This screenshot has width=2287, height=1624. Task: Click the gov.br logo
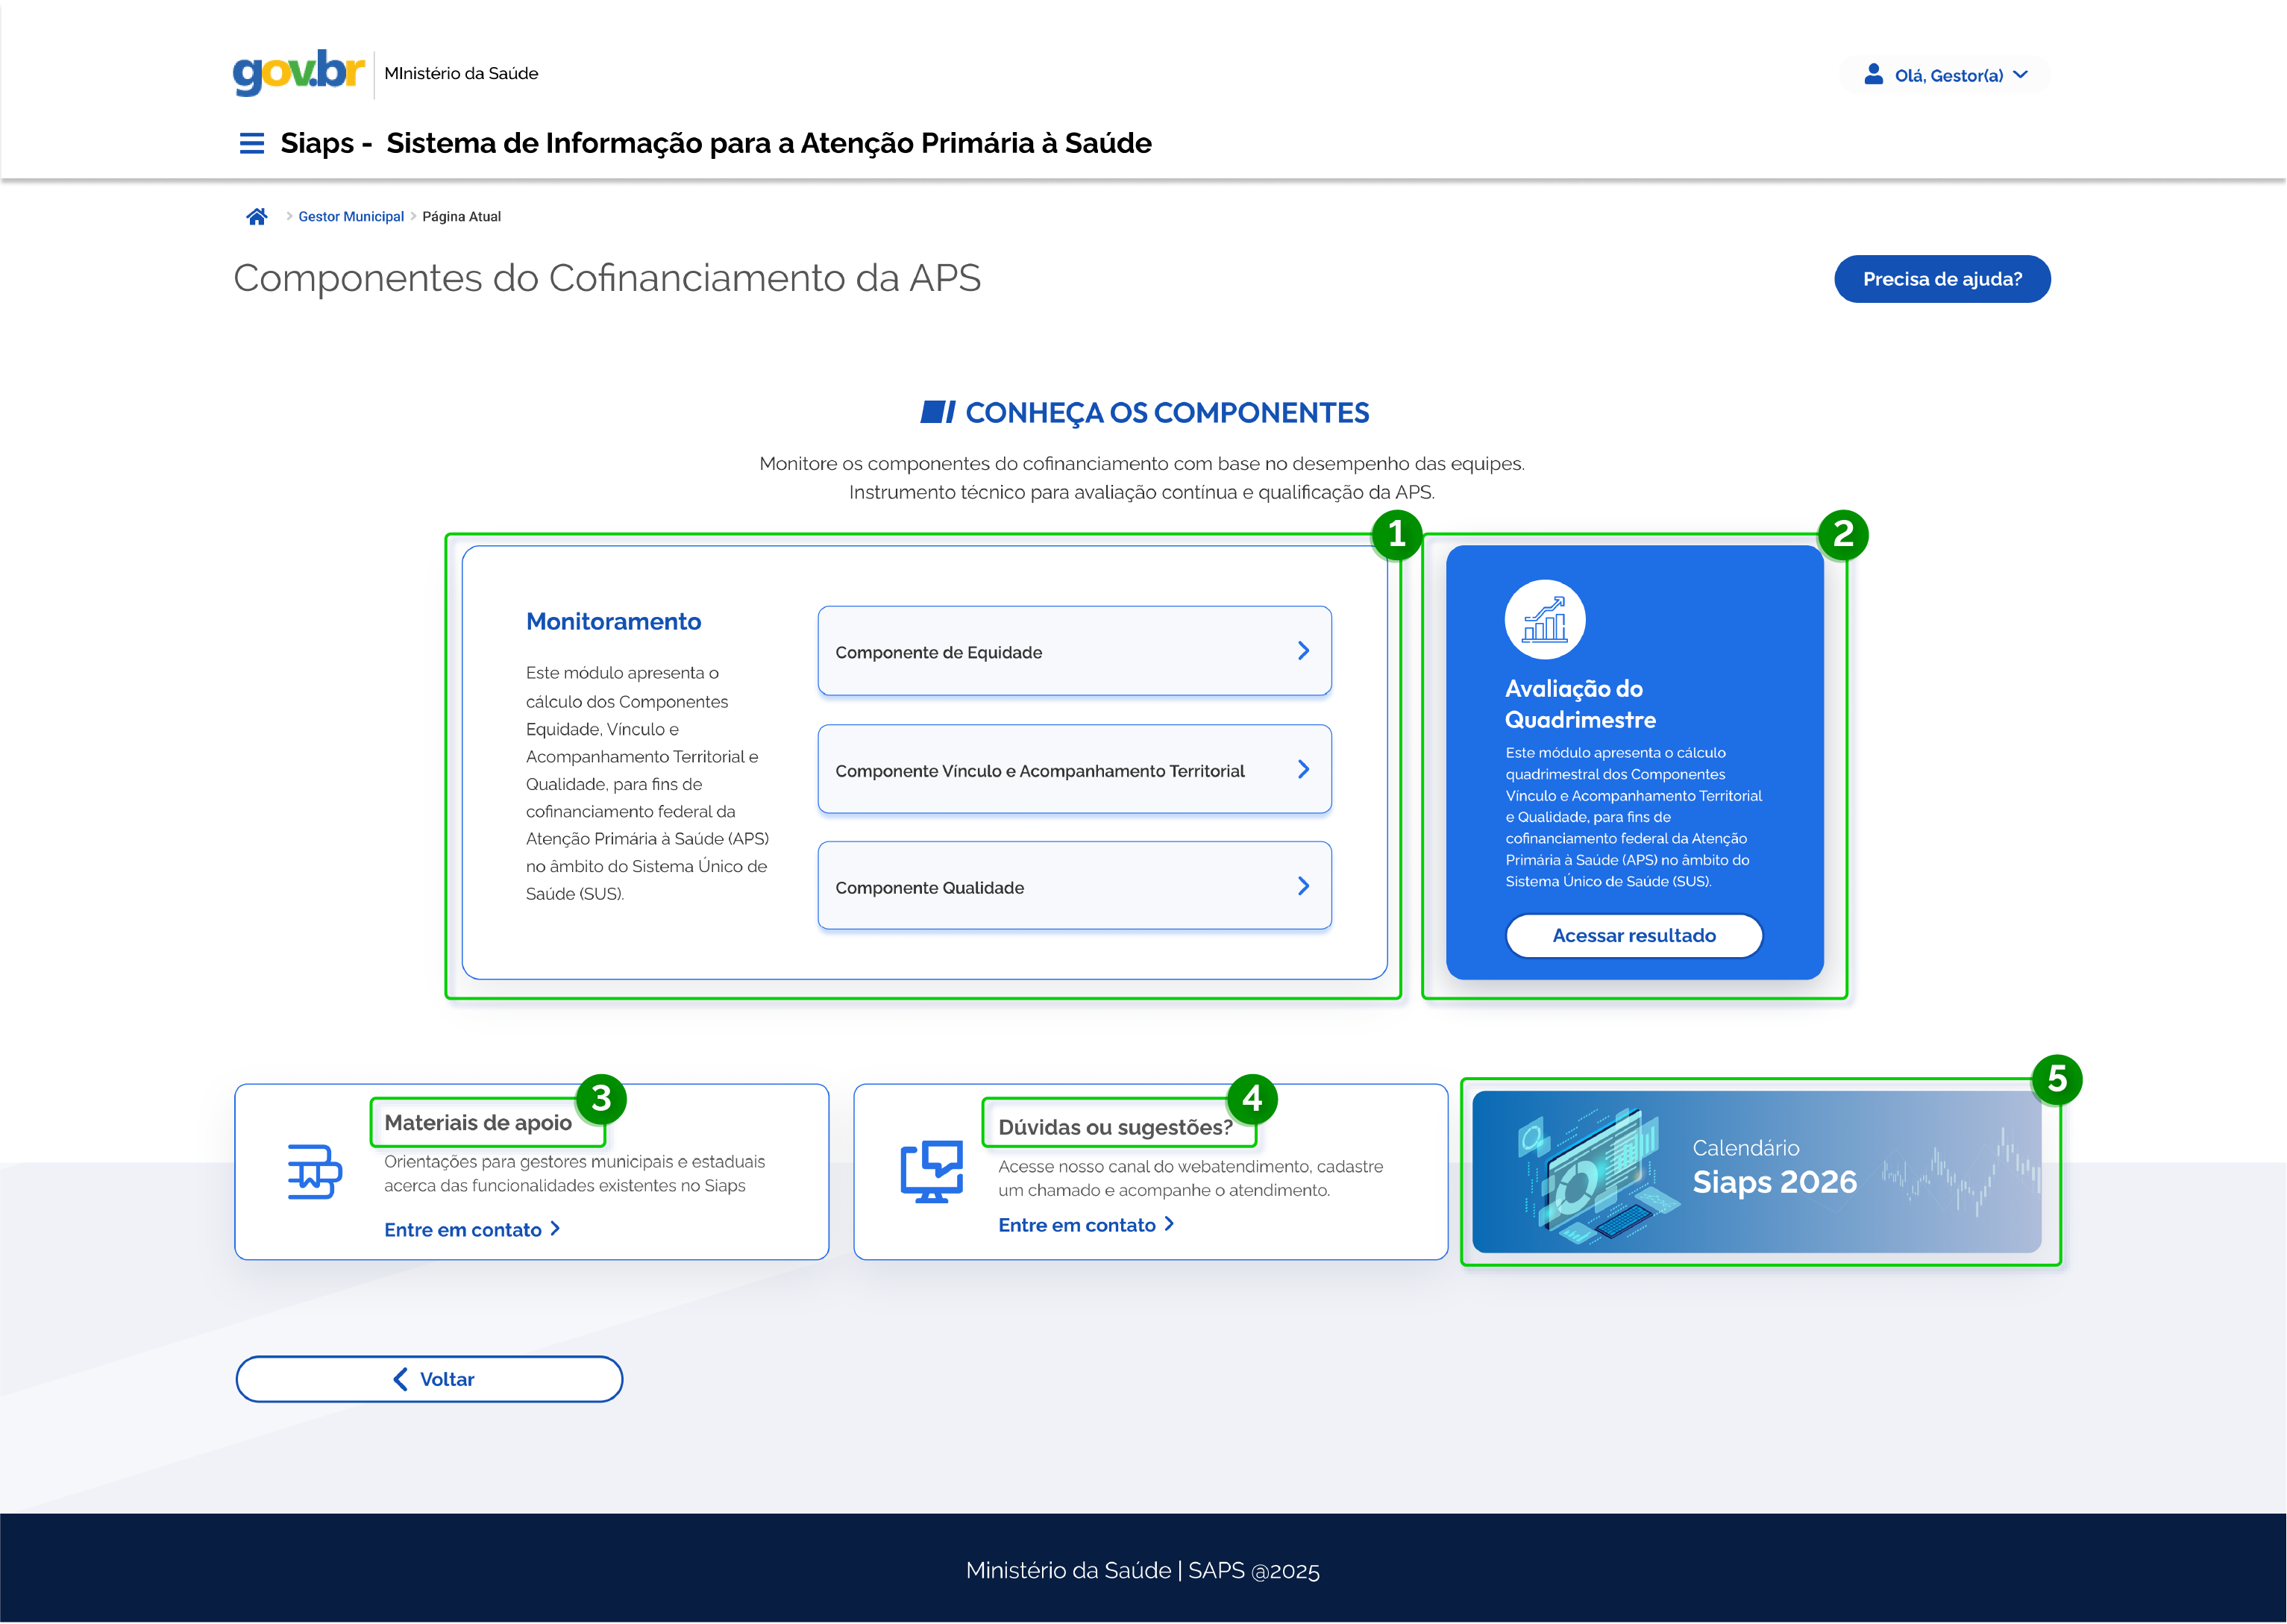[298, 72]
